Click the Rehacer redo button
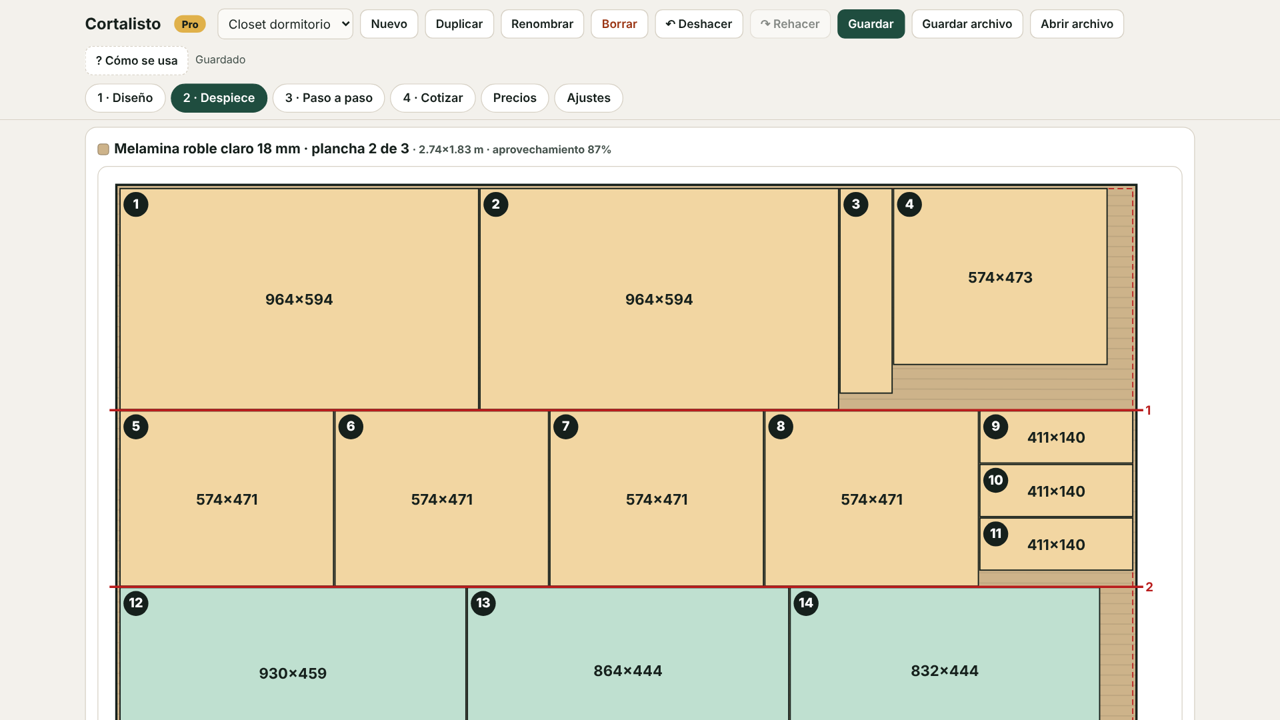This screenshot has width=1280, height=720. [x=790, y=24]
